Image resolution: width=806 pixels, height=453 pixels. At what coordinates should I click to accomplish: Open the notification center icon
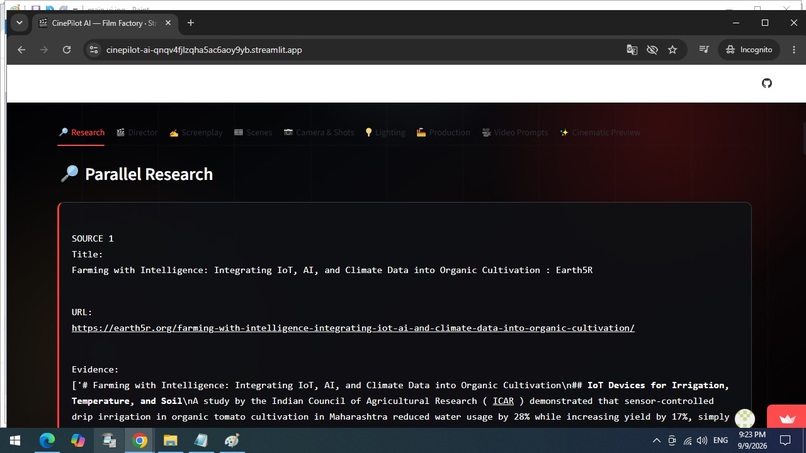click(785, 441)
